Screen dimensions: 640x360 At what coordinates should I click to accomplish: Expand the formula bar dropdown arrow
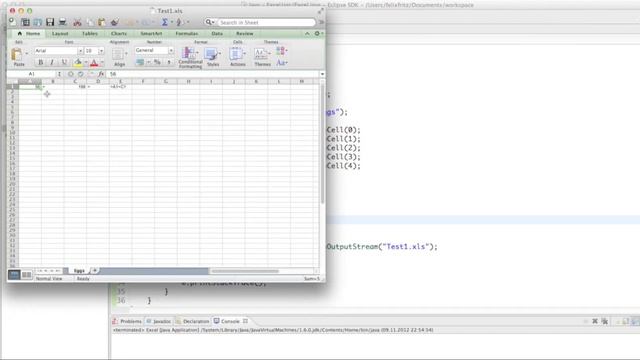[322, 74]
